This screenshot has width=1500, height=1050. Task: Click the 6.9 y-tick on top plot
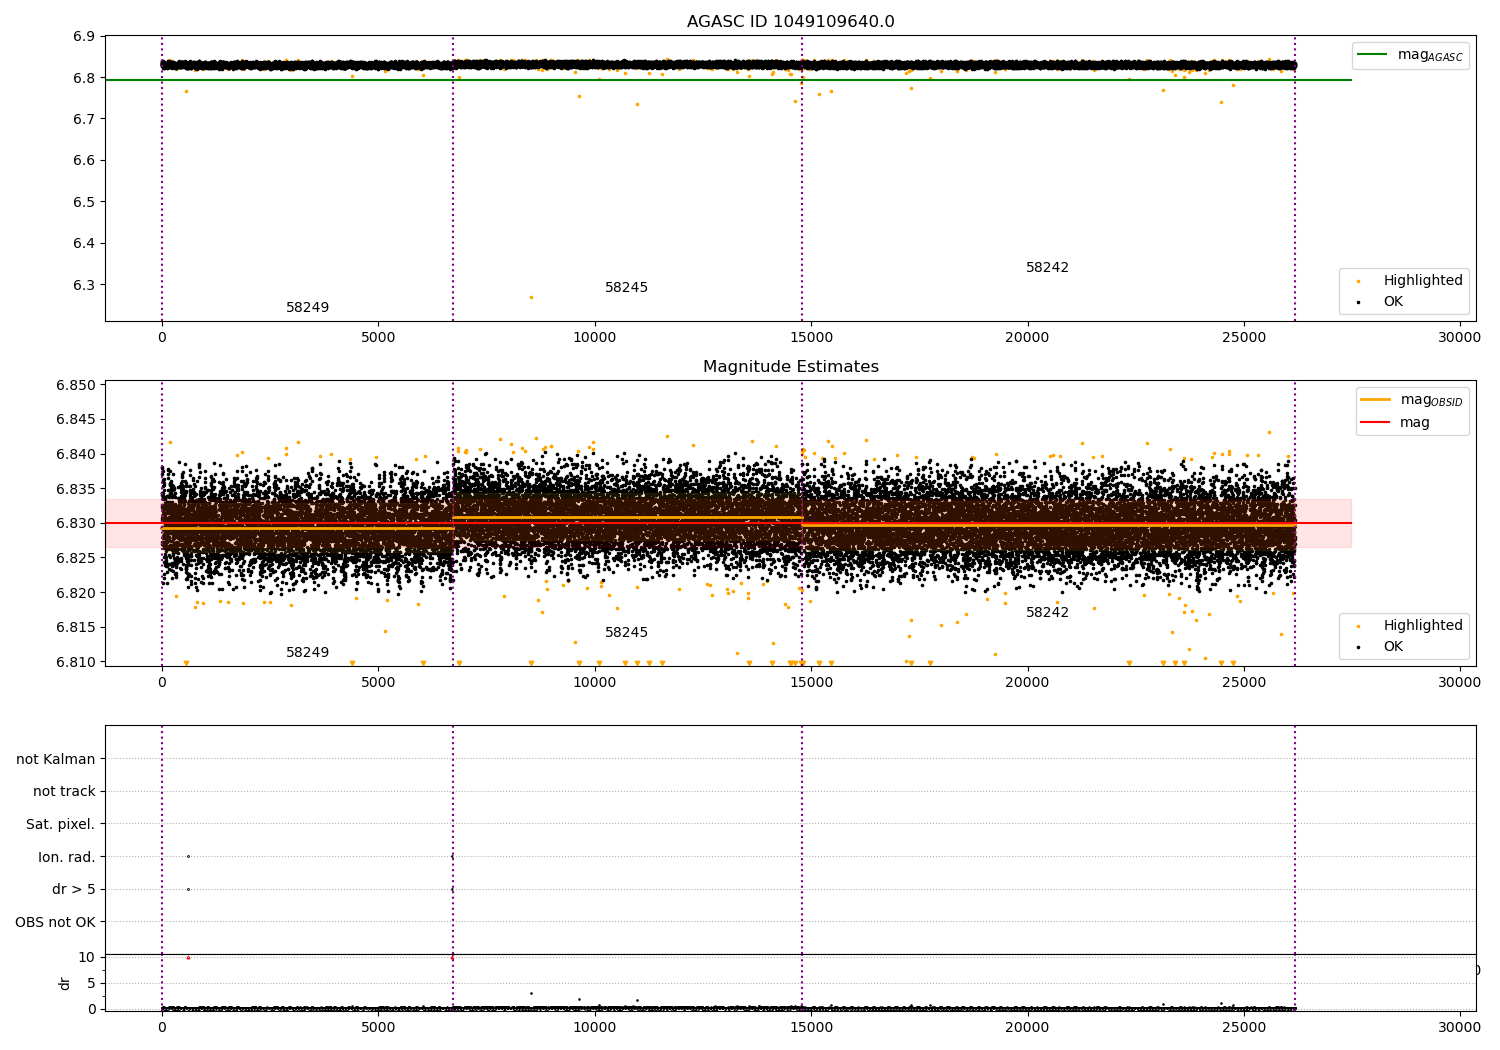84,37
